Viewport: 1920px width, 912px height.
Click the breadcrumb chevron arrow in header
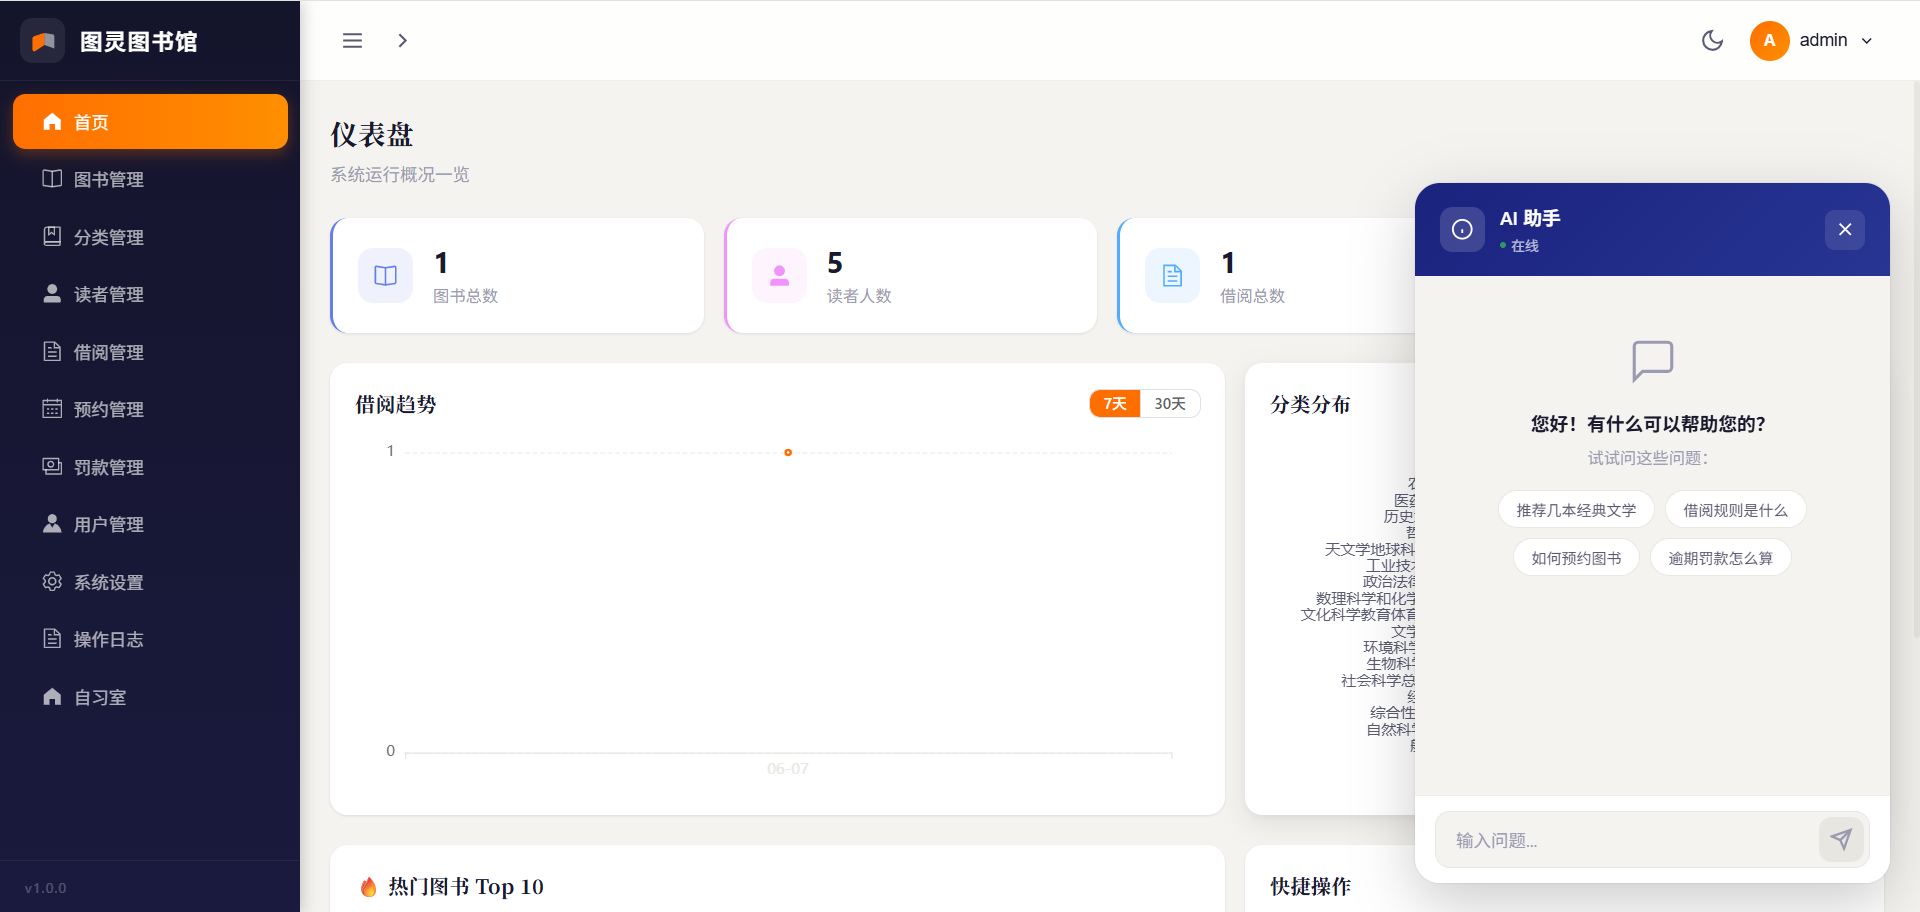pyautogui.click(x=402, y=40)
